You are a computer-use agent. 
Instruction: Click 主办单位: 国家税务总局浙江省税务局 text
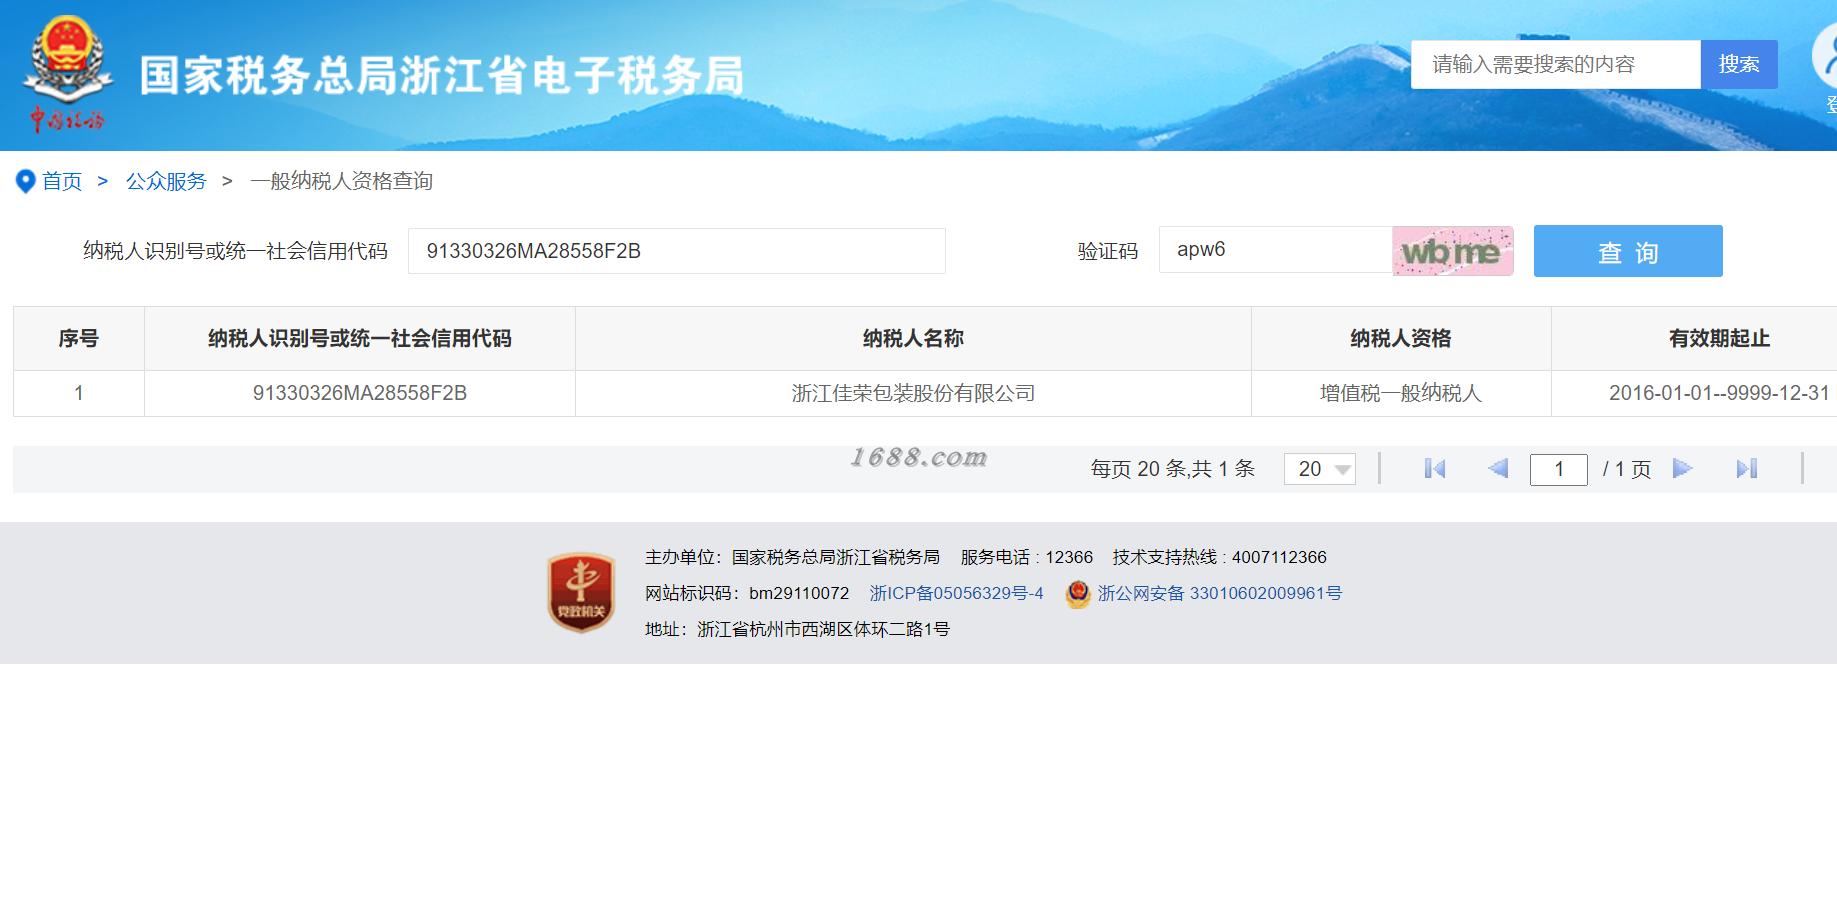coord(792,558)
